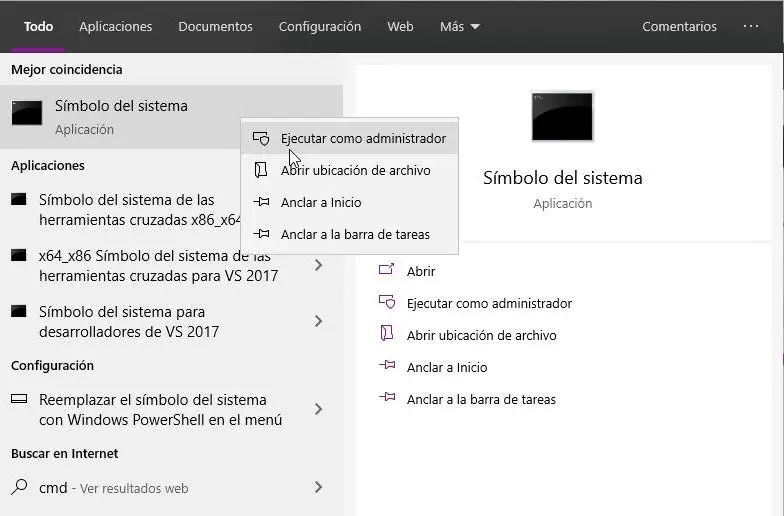Click the file location icon in right panel
This screenshot has height=516, width=784.
387,334
